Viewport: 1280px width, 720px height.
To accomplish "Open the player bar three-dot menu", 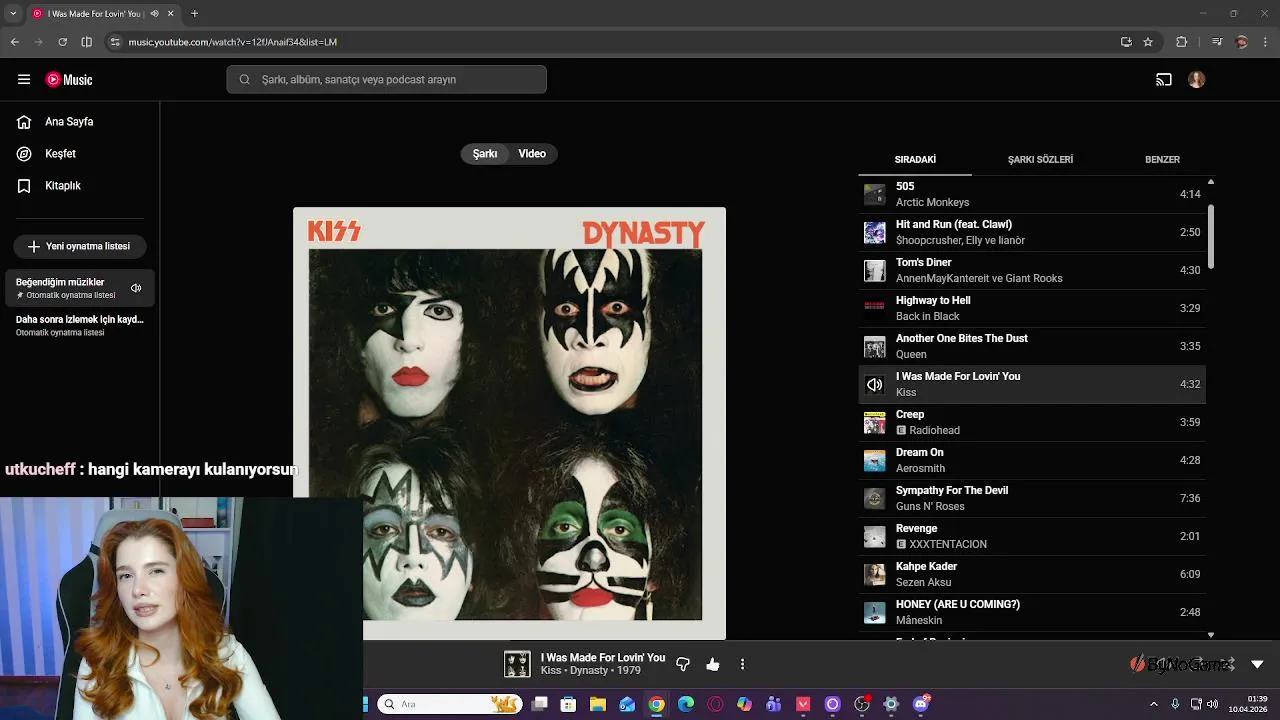I will (x=742, y=664).
